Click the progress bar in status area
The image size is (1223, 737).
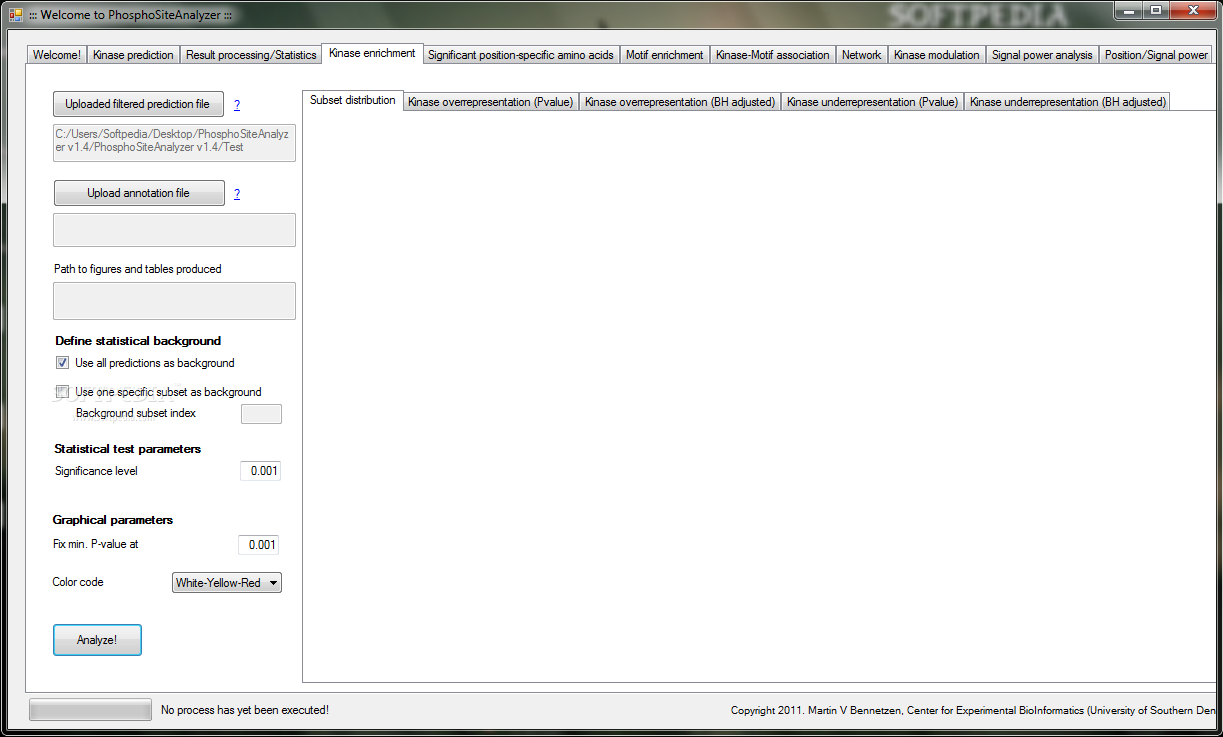click(x=90, y=710)
